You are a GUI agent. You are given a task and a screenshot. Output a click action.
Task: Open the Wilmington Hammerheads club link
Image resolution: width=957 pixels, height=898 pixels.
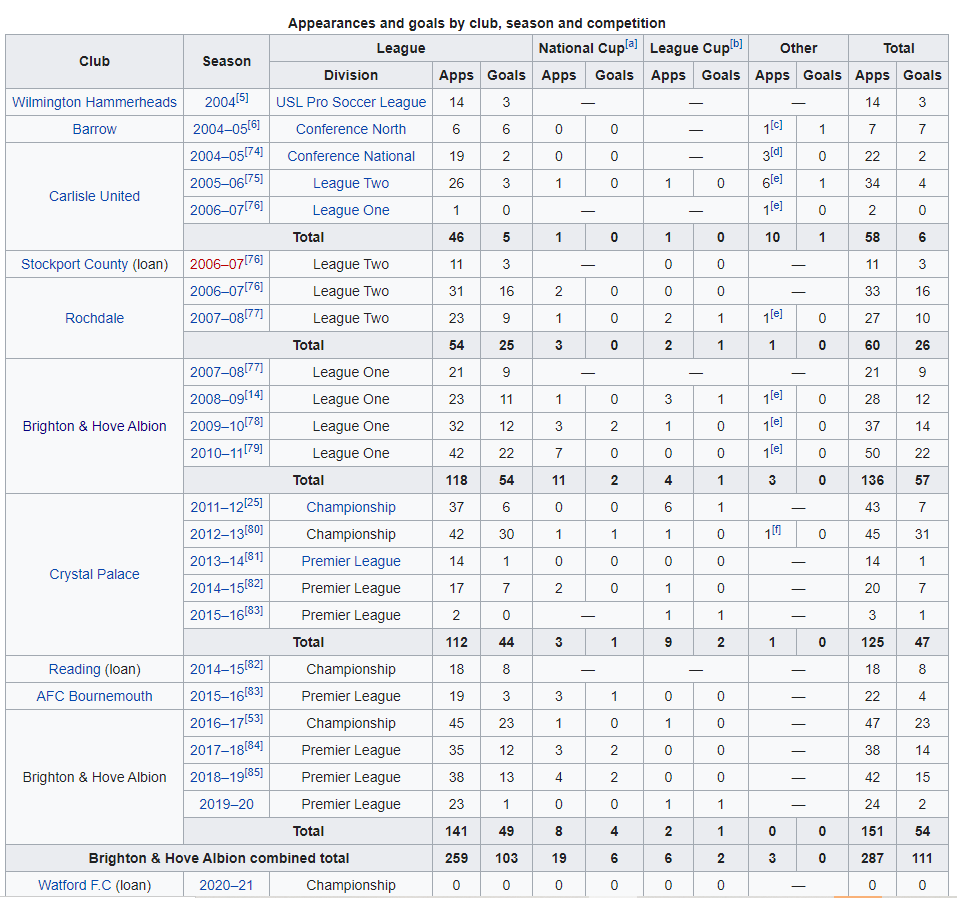pyautogui.click(x=94, y=102)
